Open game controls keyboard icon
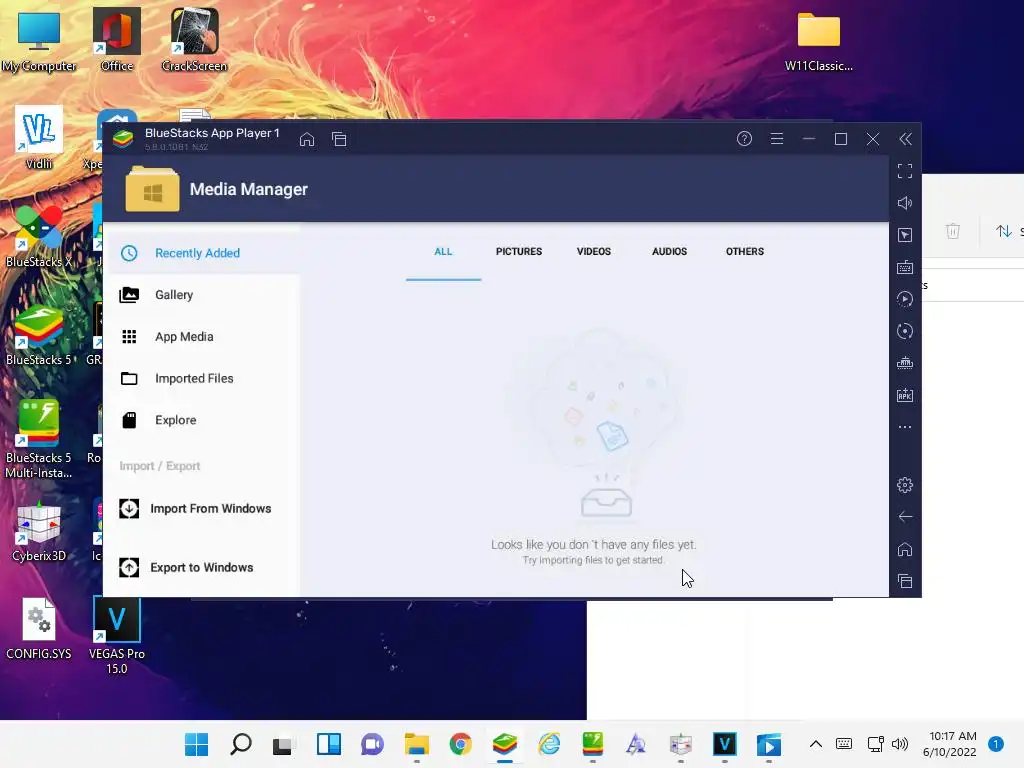The width and height of the screenshot is (1024, 768). click(x=904, y=267)
